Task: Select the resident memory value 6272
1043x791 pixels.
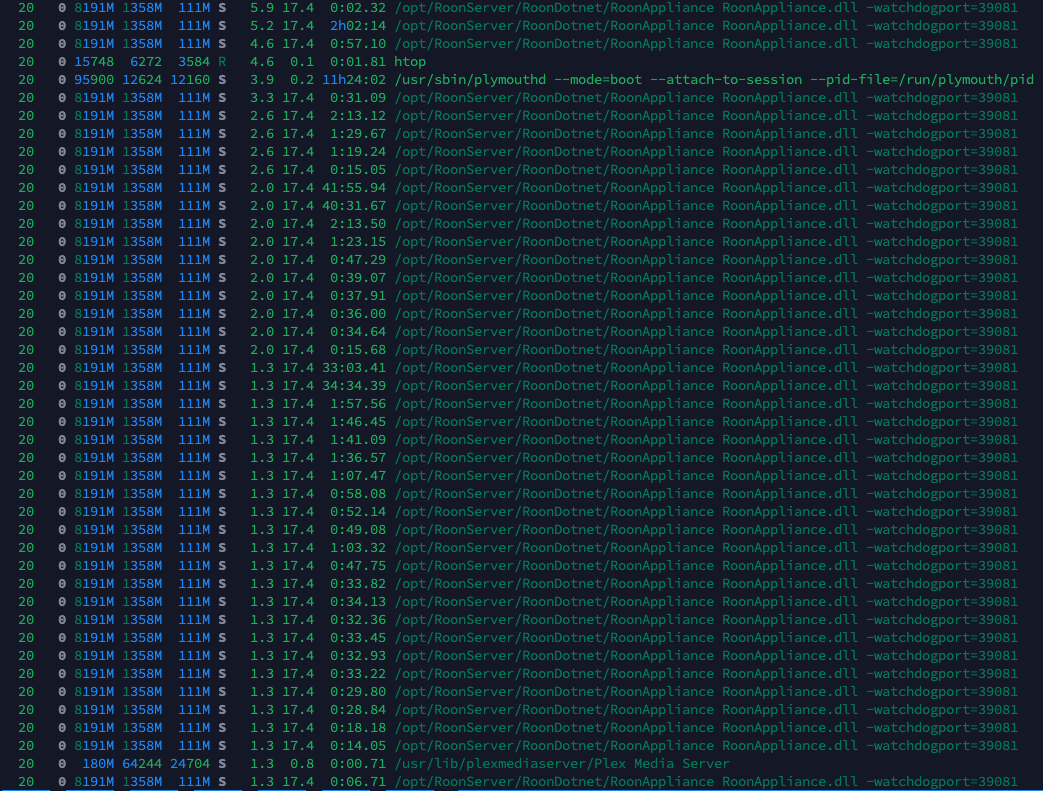Action: coord(146,62)
